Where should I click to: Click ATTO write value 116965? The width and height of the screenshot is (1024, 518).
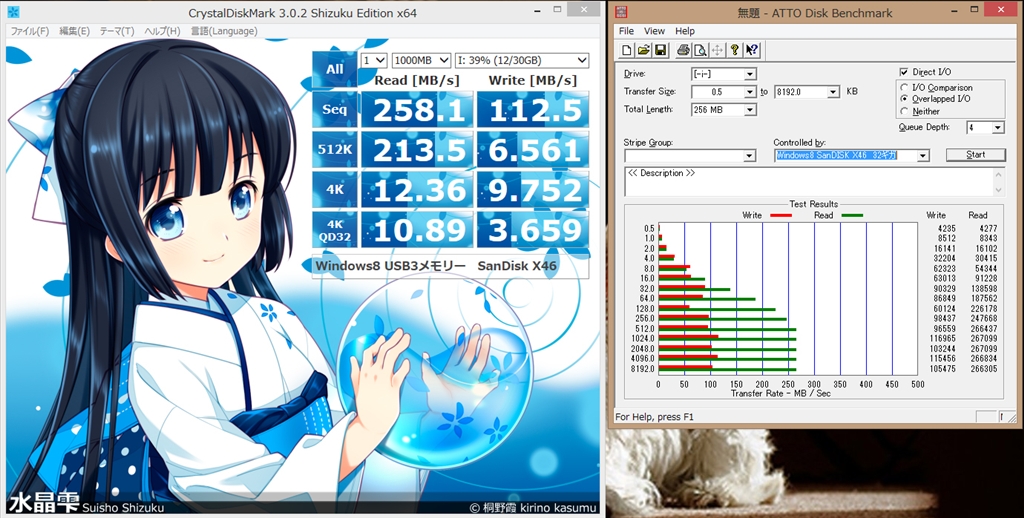[943, 338]
